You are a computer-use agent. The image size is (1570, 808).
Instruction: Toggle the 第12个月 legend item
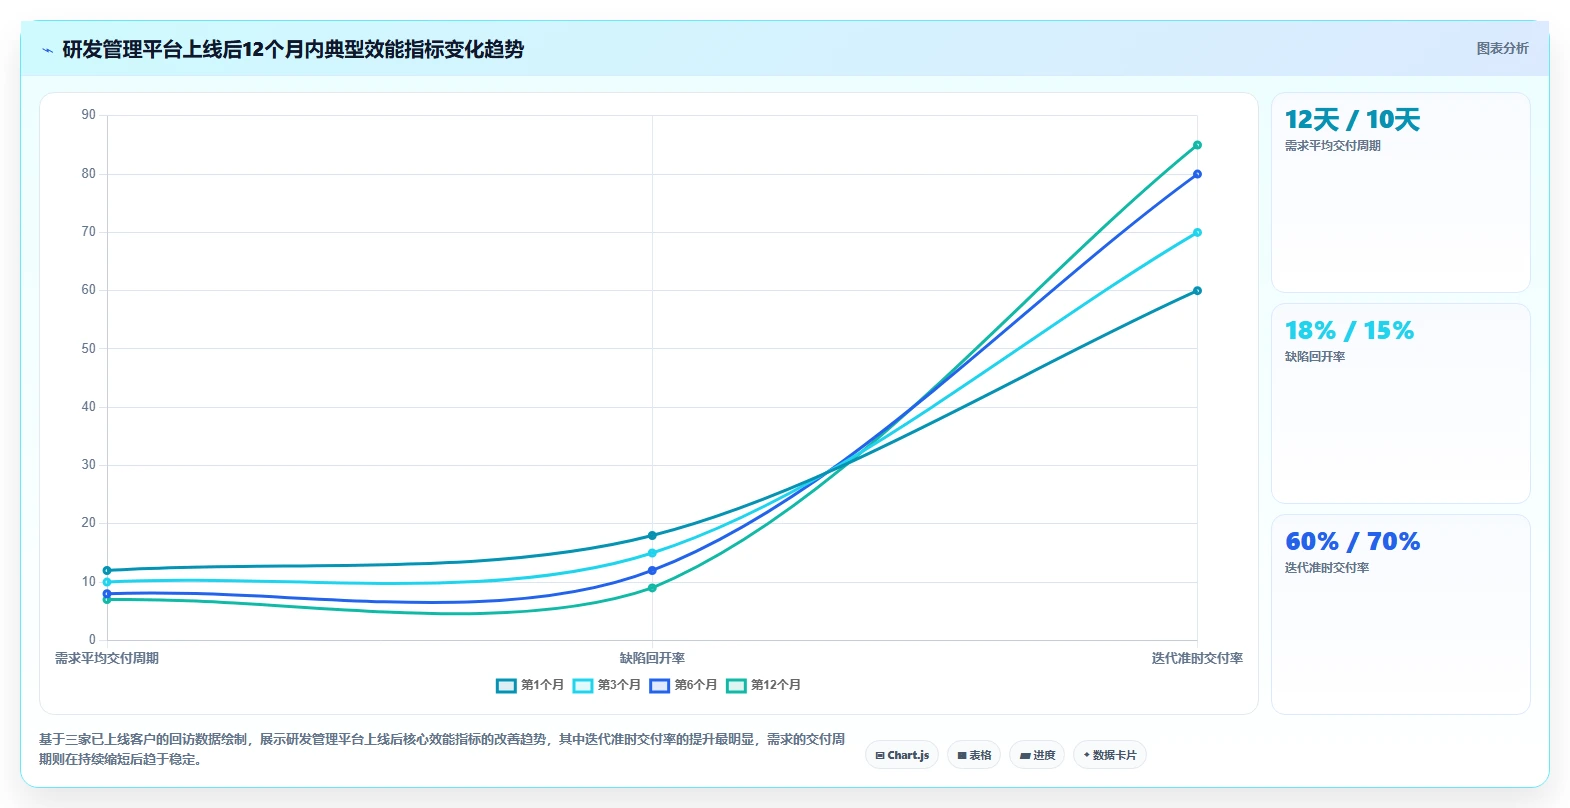764,685
